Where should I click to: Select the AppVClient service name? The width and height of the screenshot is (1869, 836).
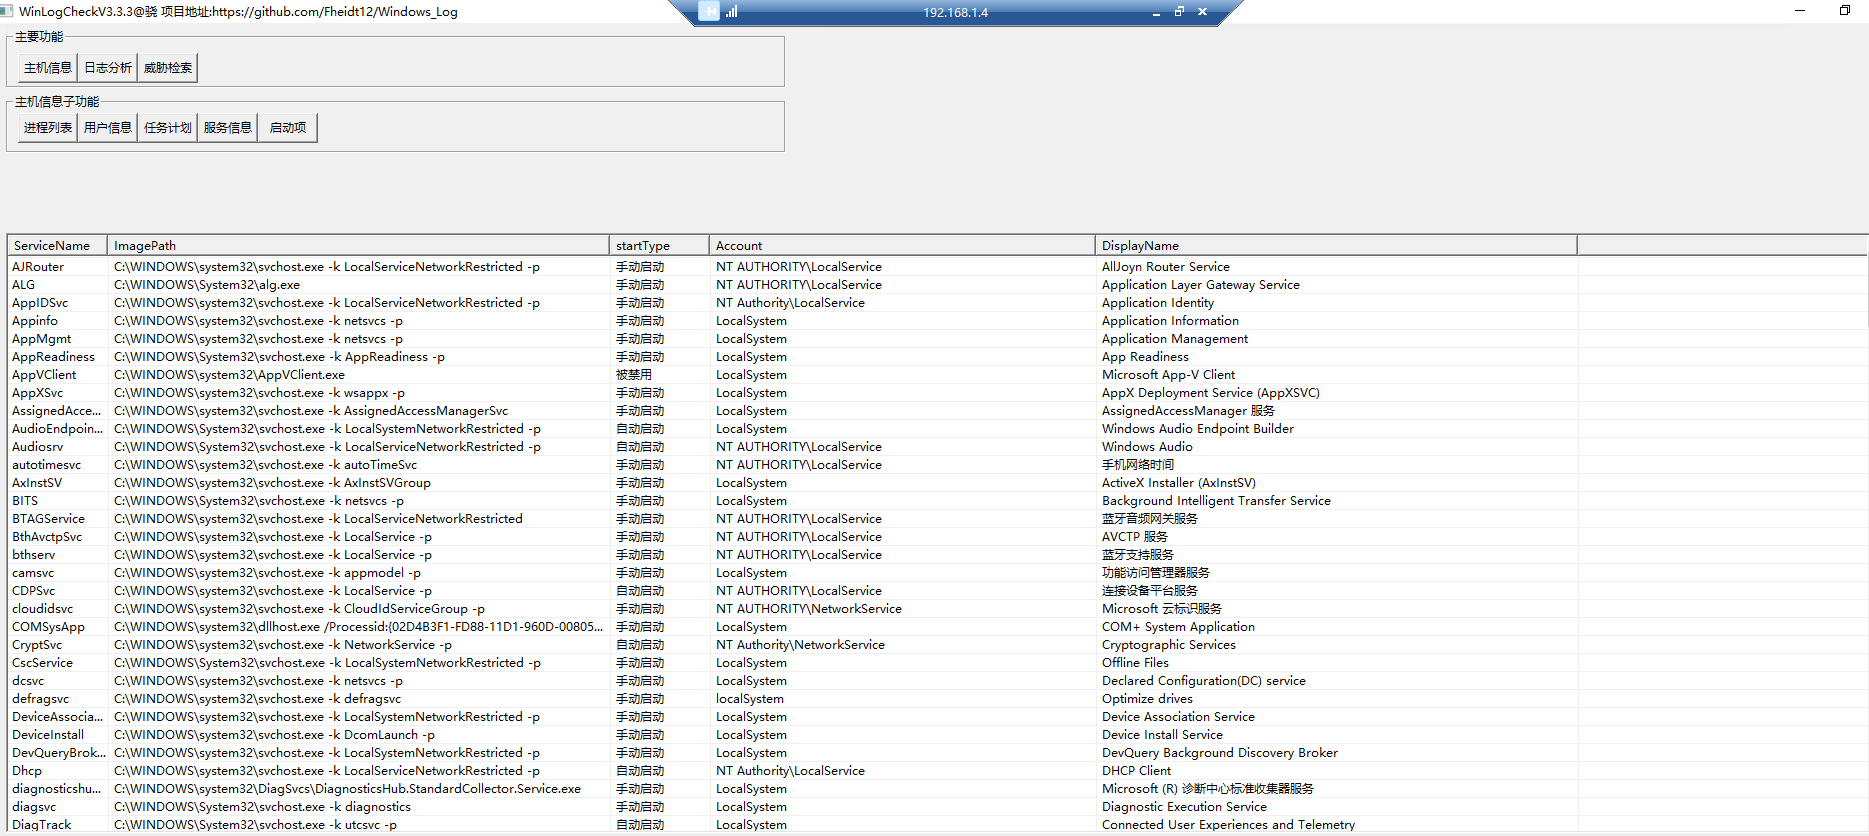click(x=44, y=375)
